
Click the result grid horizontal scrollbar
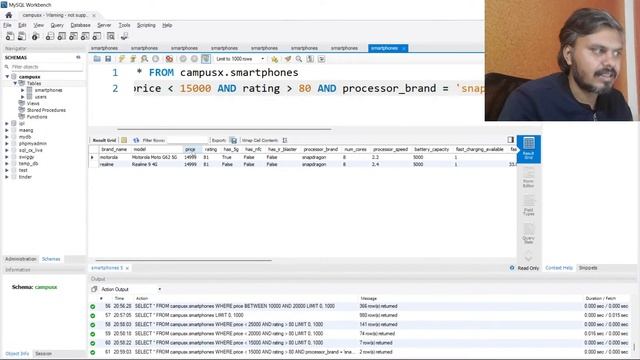click(x=183, y=260)
